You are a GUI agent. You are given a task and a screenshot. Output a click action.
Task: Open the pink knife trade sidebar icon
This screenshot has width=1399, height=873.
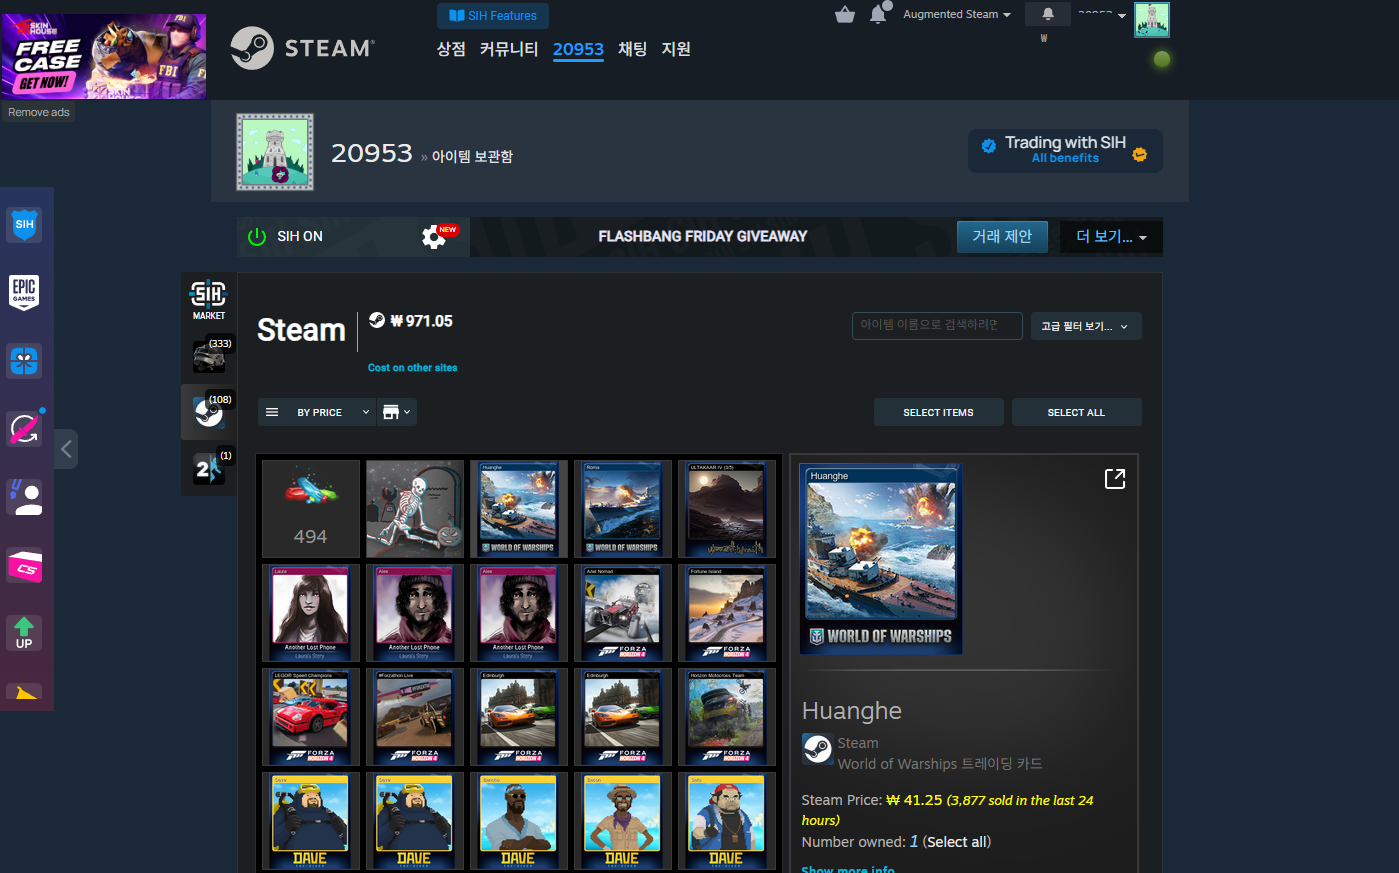(x=24, y=428)
